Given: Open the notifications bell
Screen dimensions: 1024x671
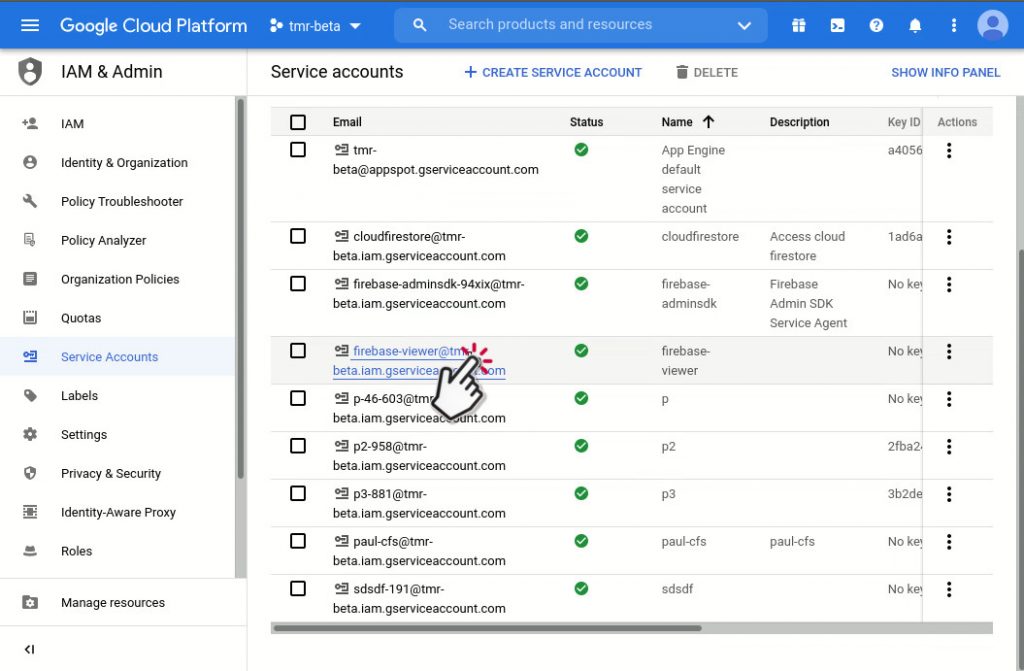Looking at the screenshot, I should click(x=915, y=25).
